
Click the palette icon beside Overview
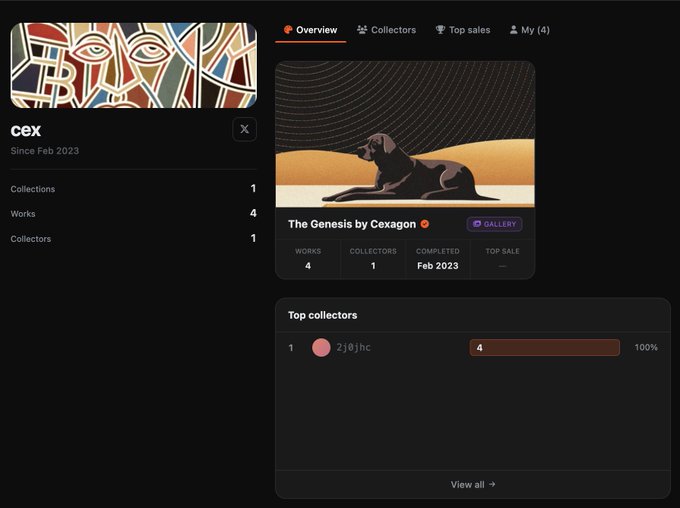tap(288, 29)
